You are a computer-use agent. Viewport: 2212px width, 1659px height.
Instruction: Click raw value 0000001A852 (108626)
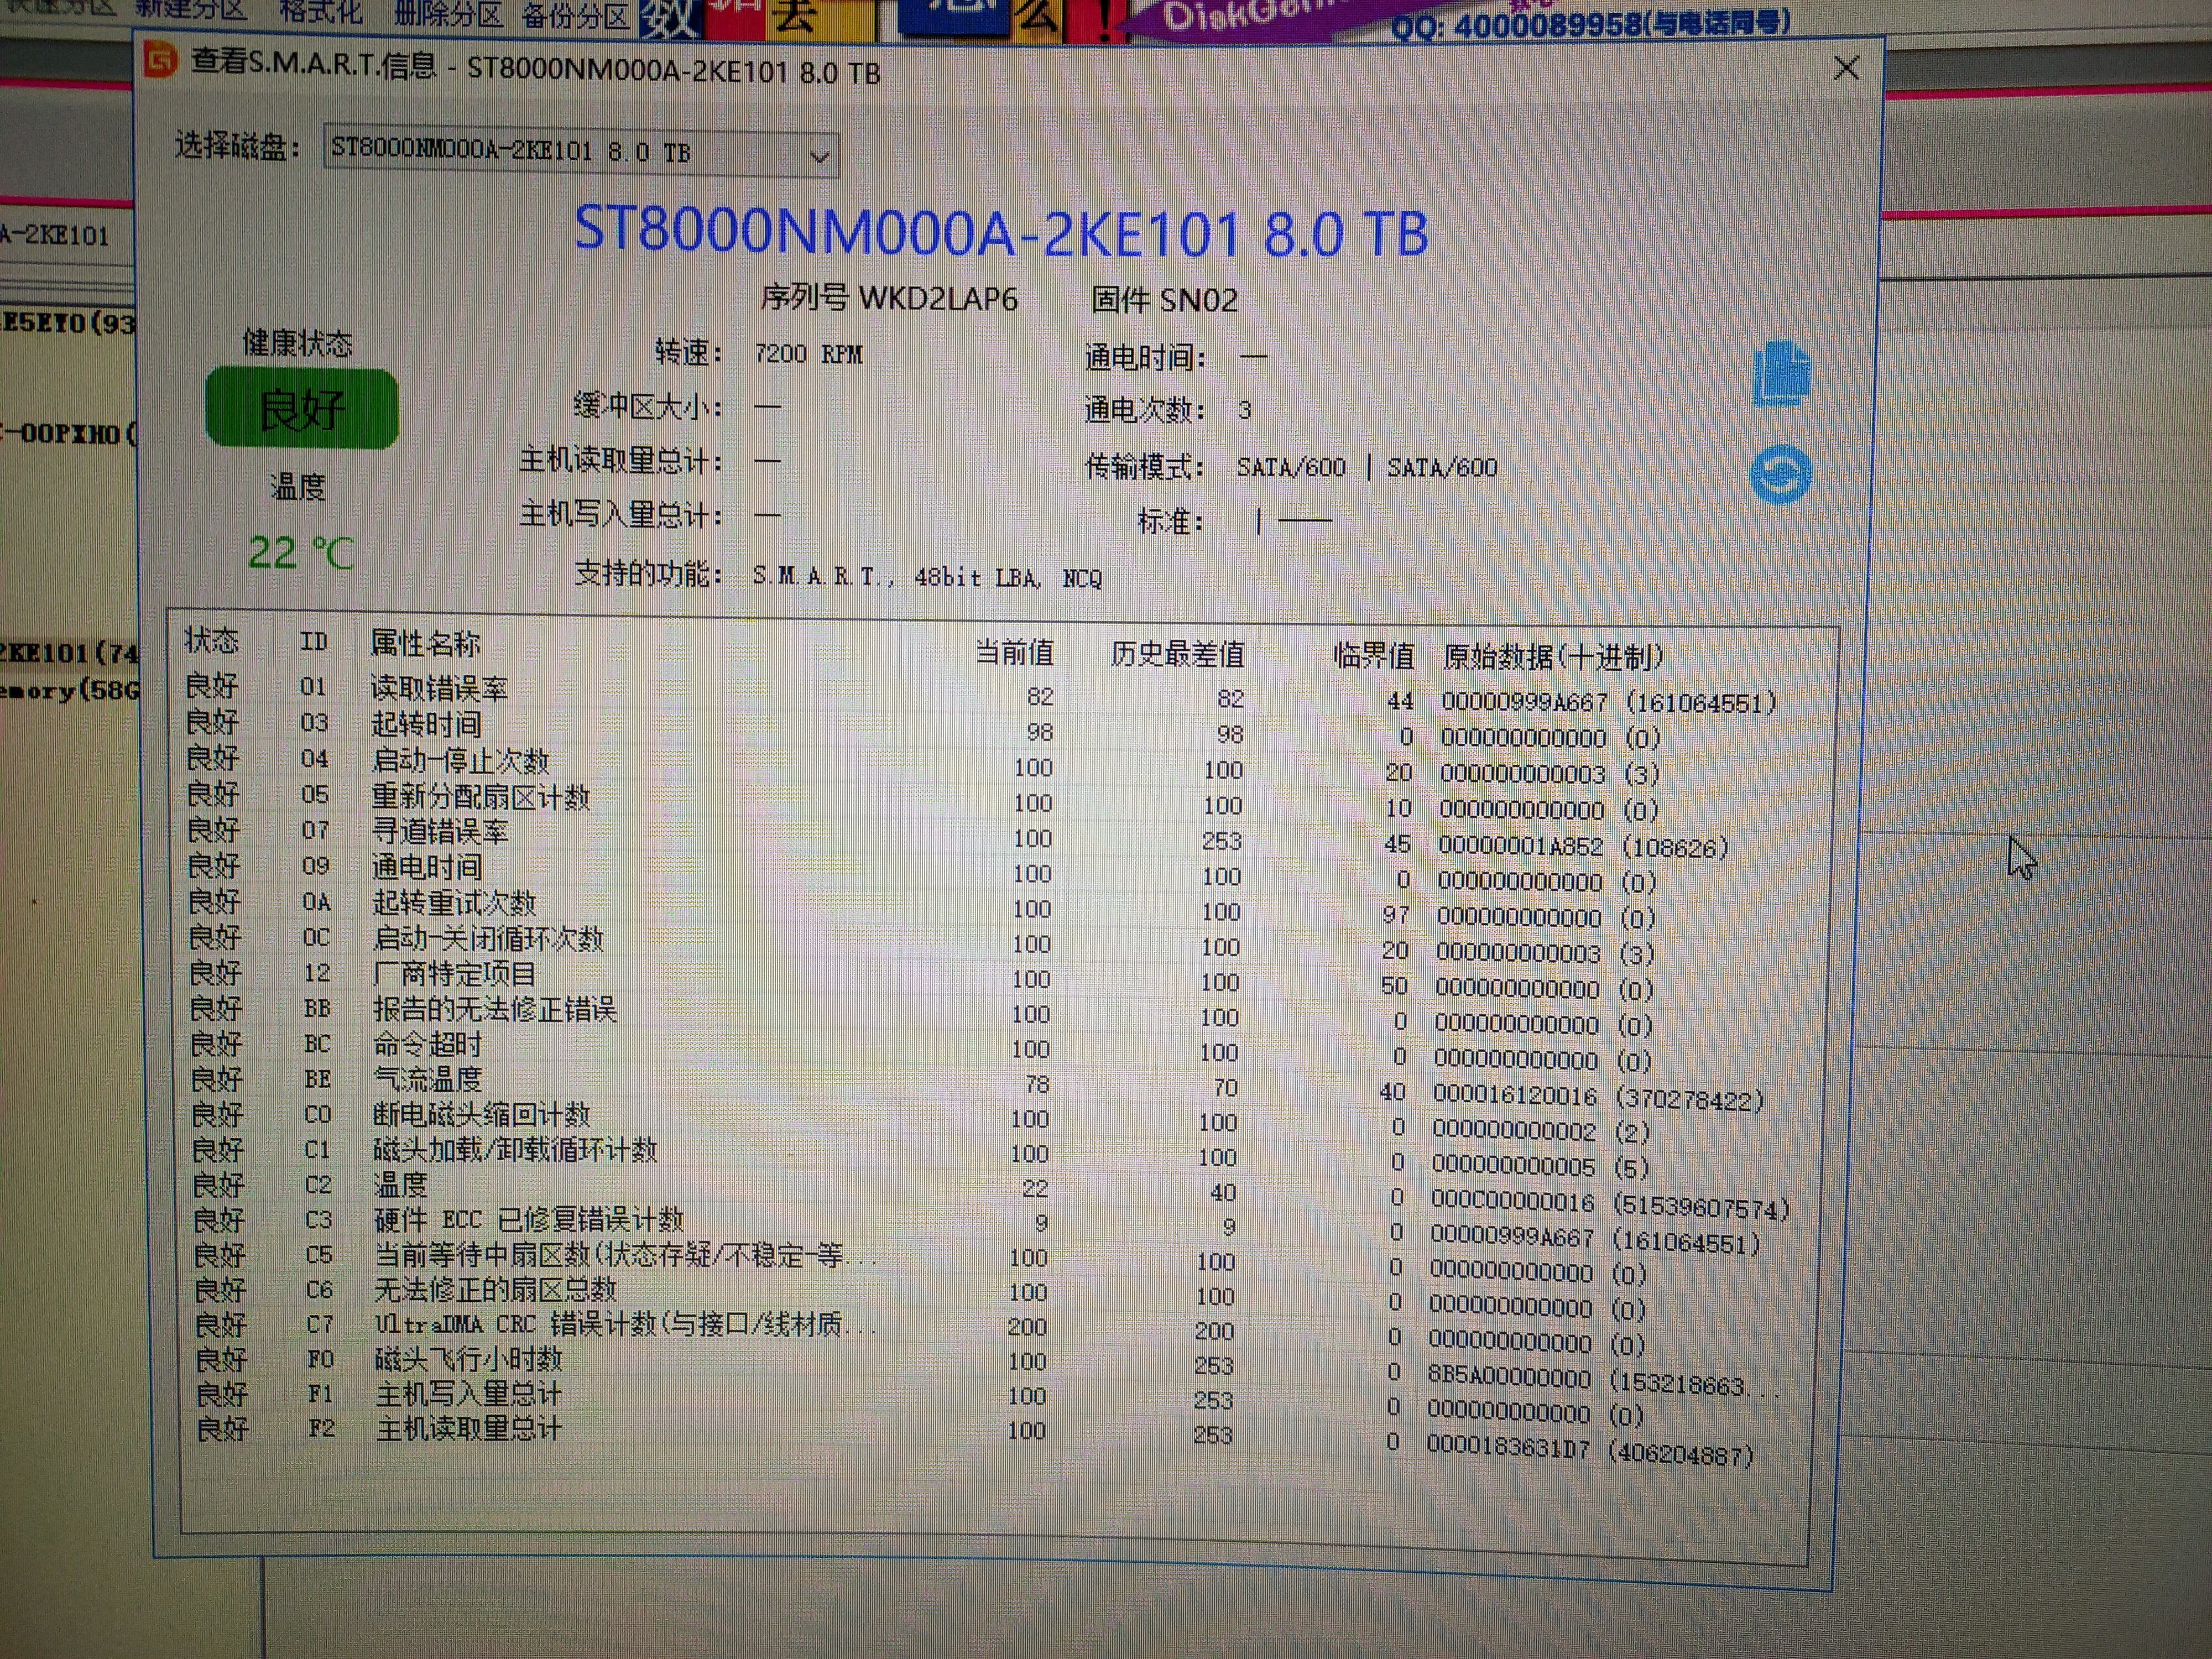click(x=1583, y=847)
